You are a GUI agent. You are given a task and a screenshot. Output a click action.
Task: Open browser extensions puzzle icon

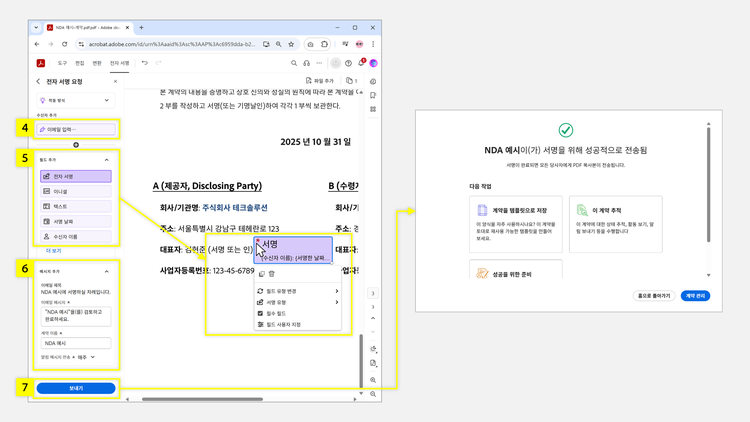pos(324,44)
